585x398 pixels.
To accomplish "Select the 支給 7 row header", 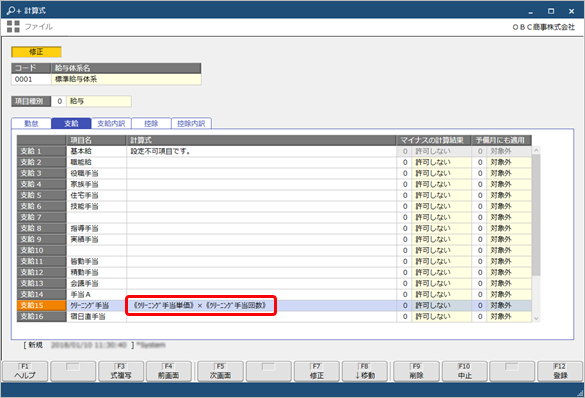I will tap(41, 217).
